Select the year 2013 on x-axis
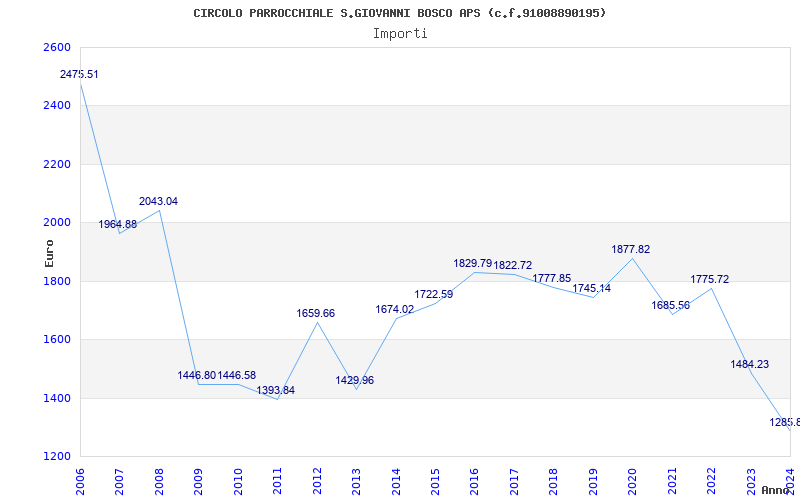 point(357,481)
